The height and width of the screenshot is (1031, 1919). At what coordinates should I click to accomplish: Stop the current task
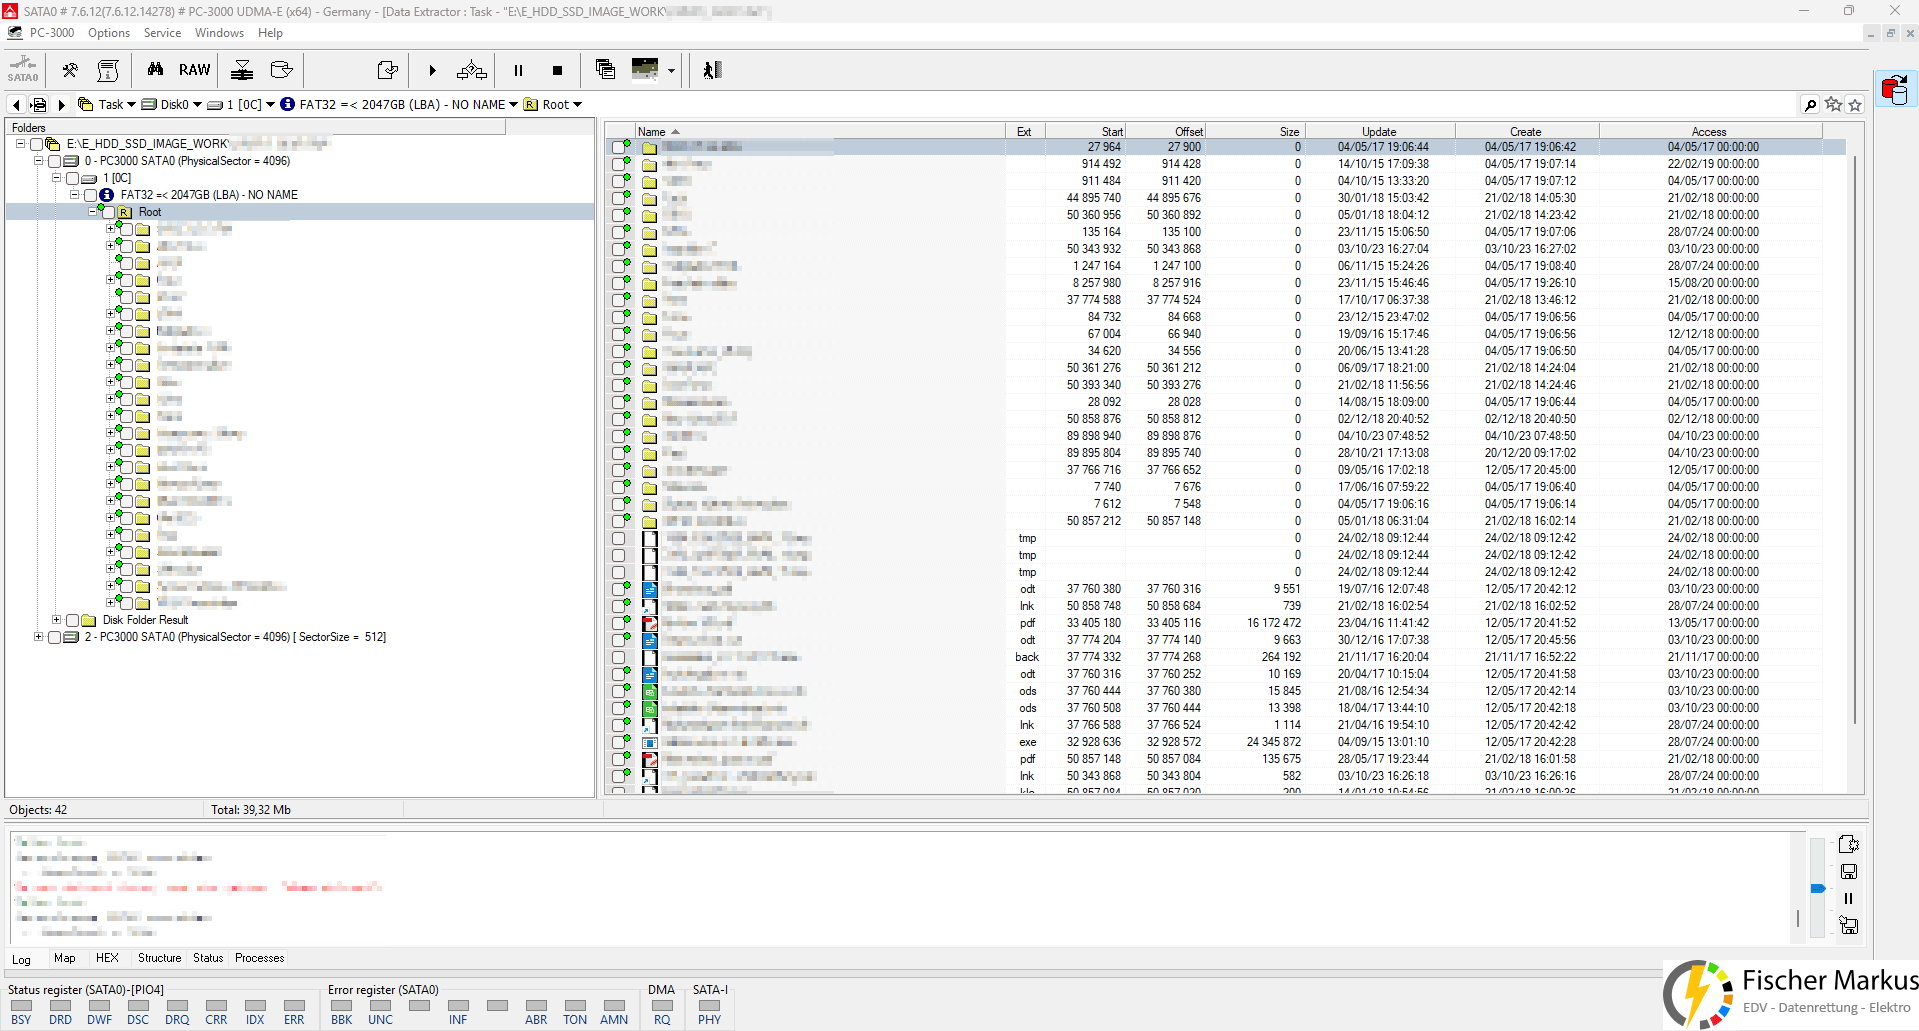[557, 70]
